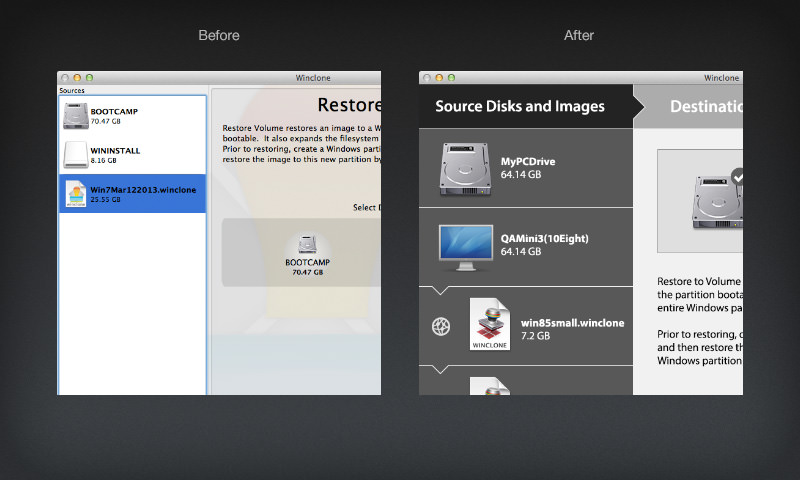
Task: Minimize the After Winclone window
Action: tap(439, 78)
